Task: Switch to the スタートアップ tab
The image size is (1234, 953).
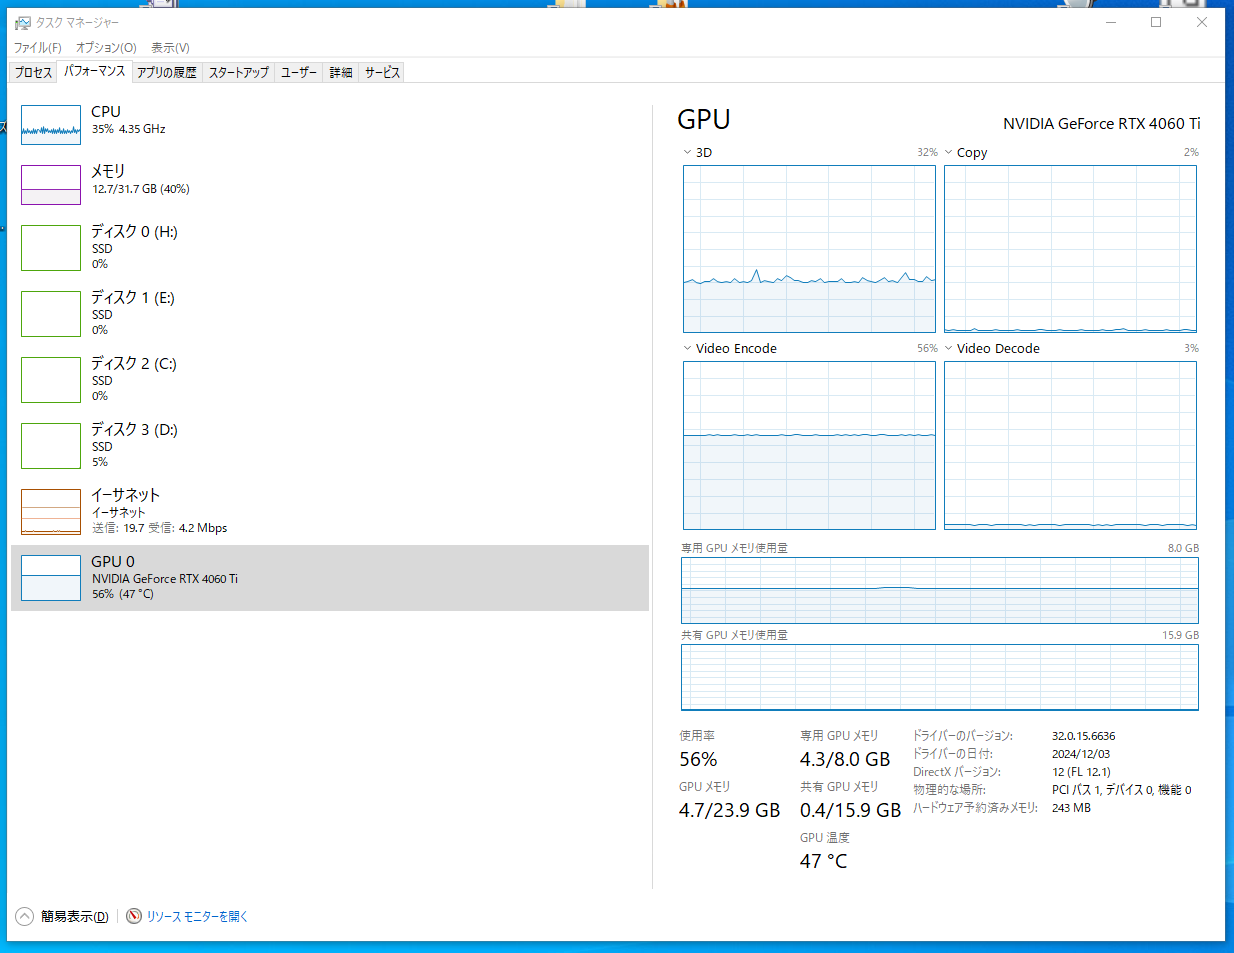Action: 238,72
